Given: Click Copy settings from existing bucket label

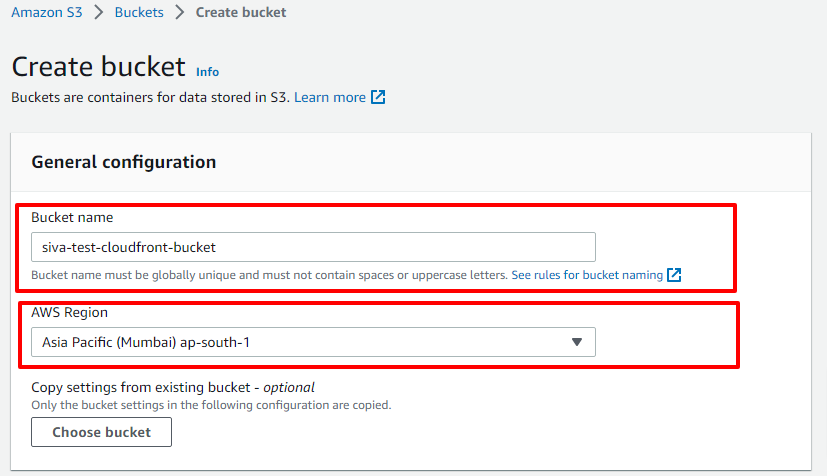Looking at the screenshot, I should (172, 387).
